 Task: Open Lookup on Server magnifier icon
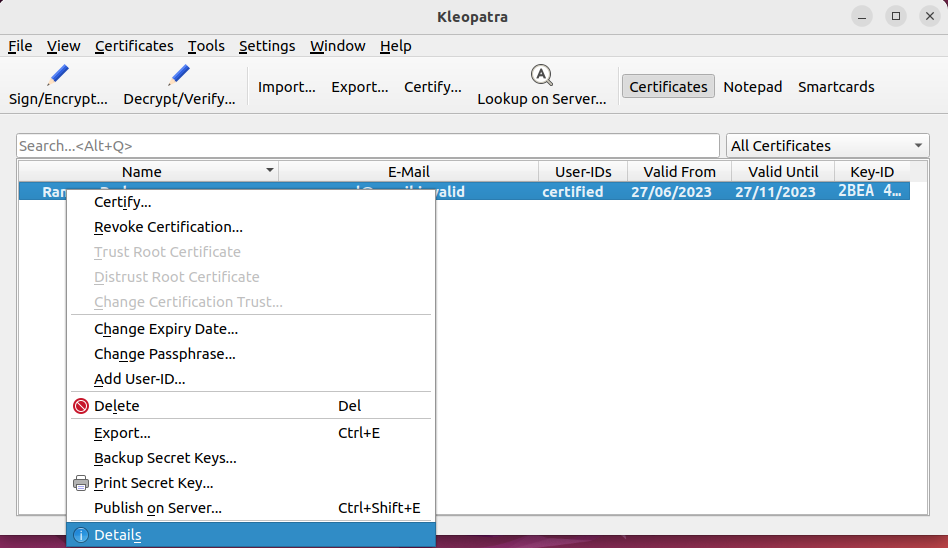point(542,76)
